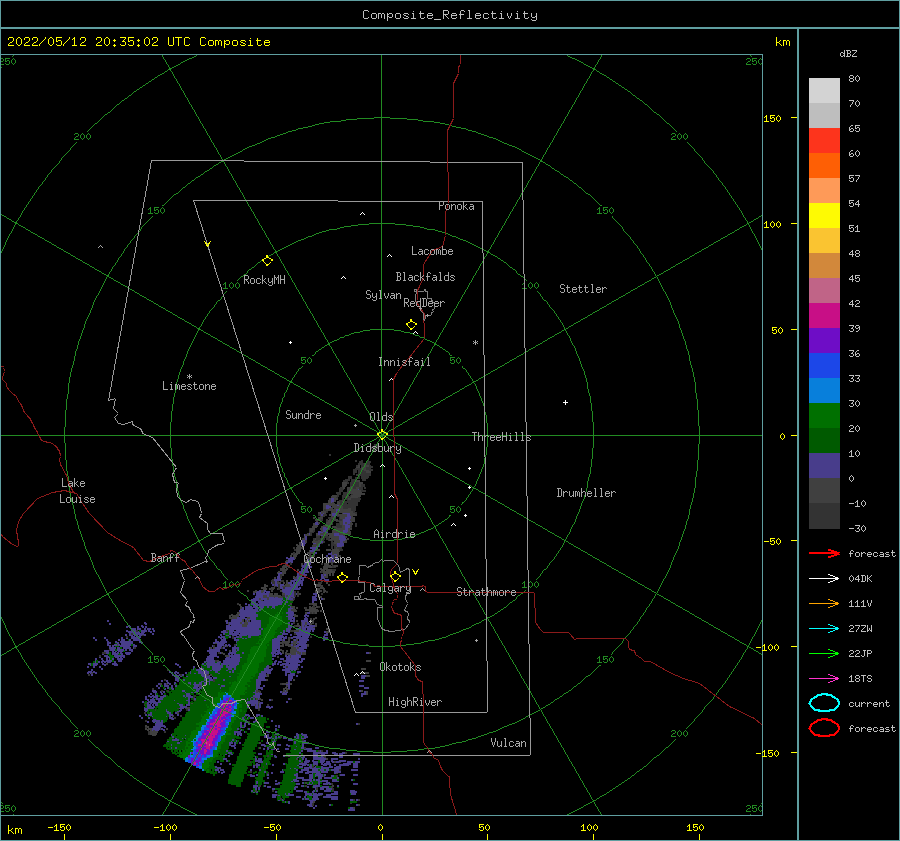The width and height of the screenshot is (900, 841).
Task: Click the Strathmore label
Action: click(x=486, y=592)
